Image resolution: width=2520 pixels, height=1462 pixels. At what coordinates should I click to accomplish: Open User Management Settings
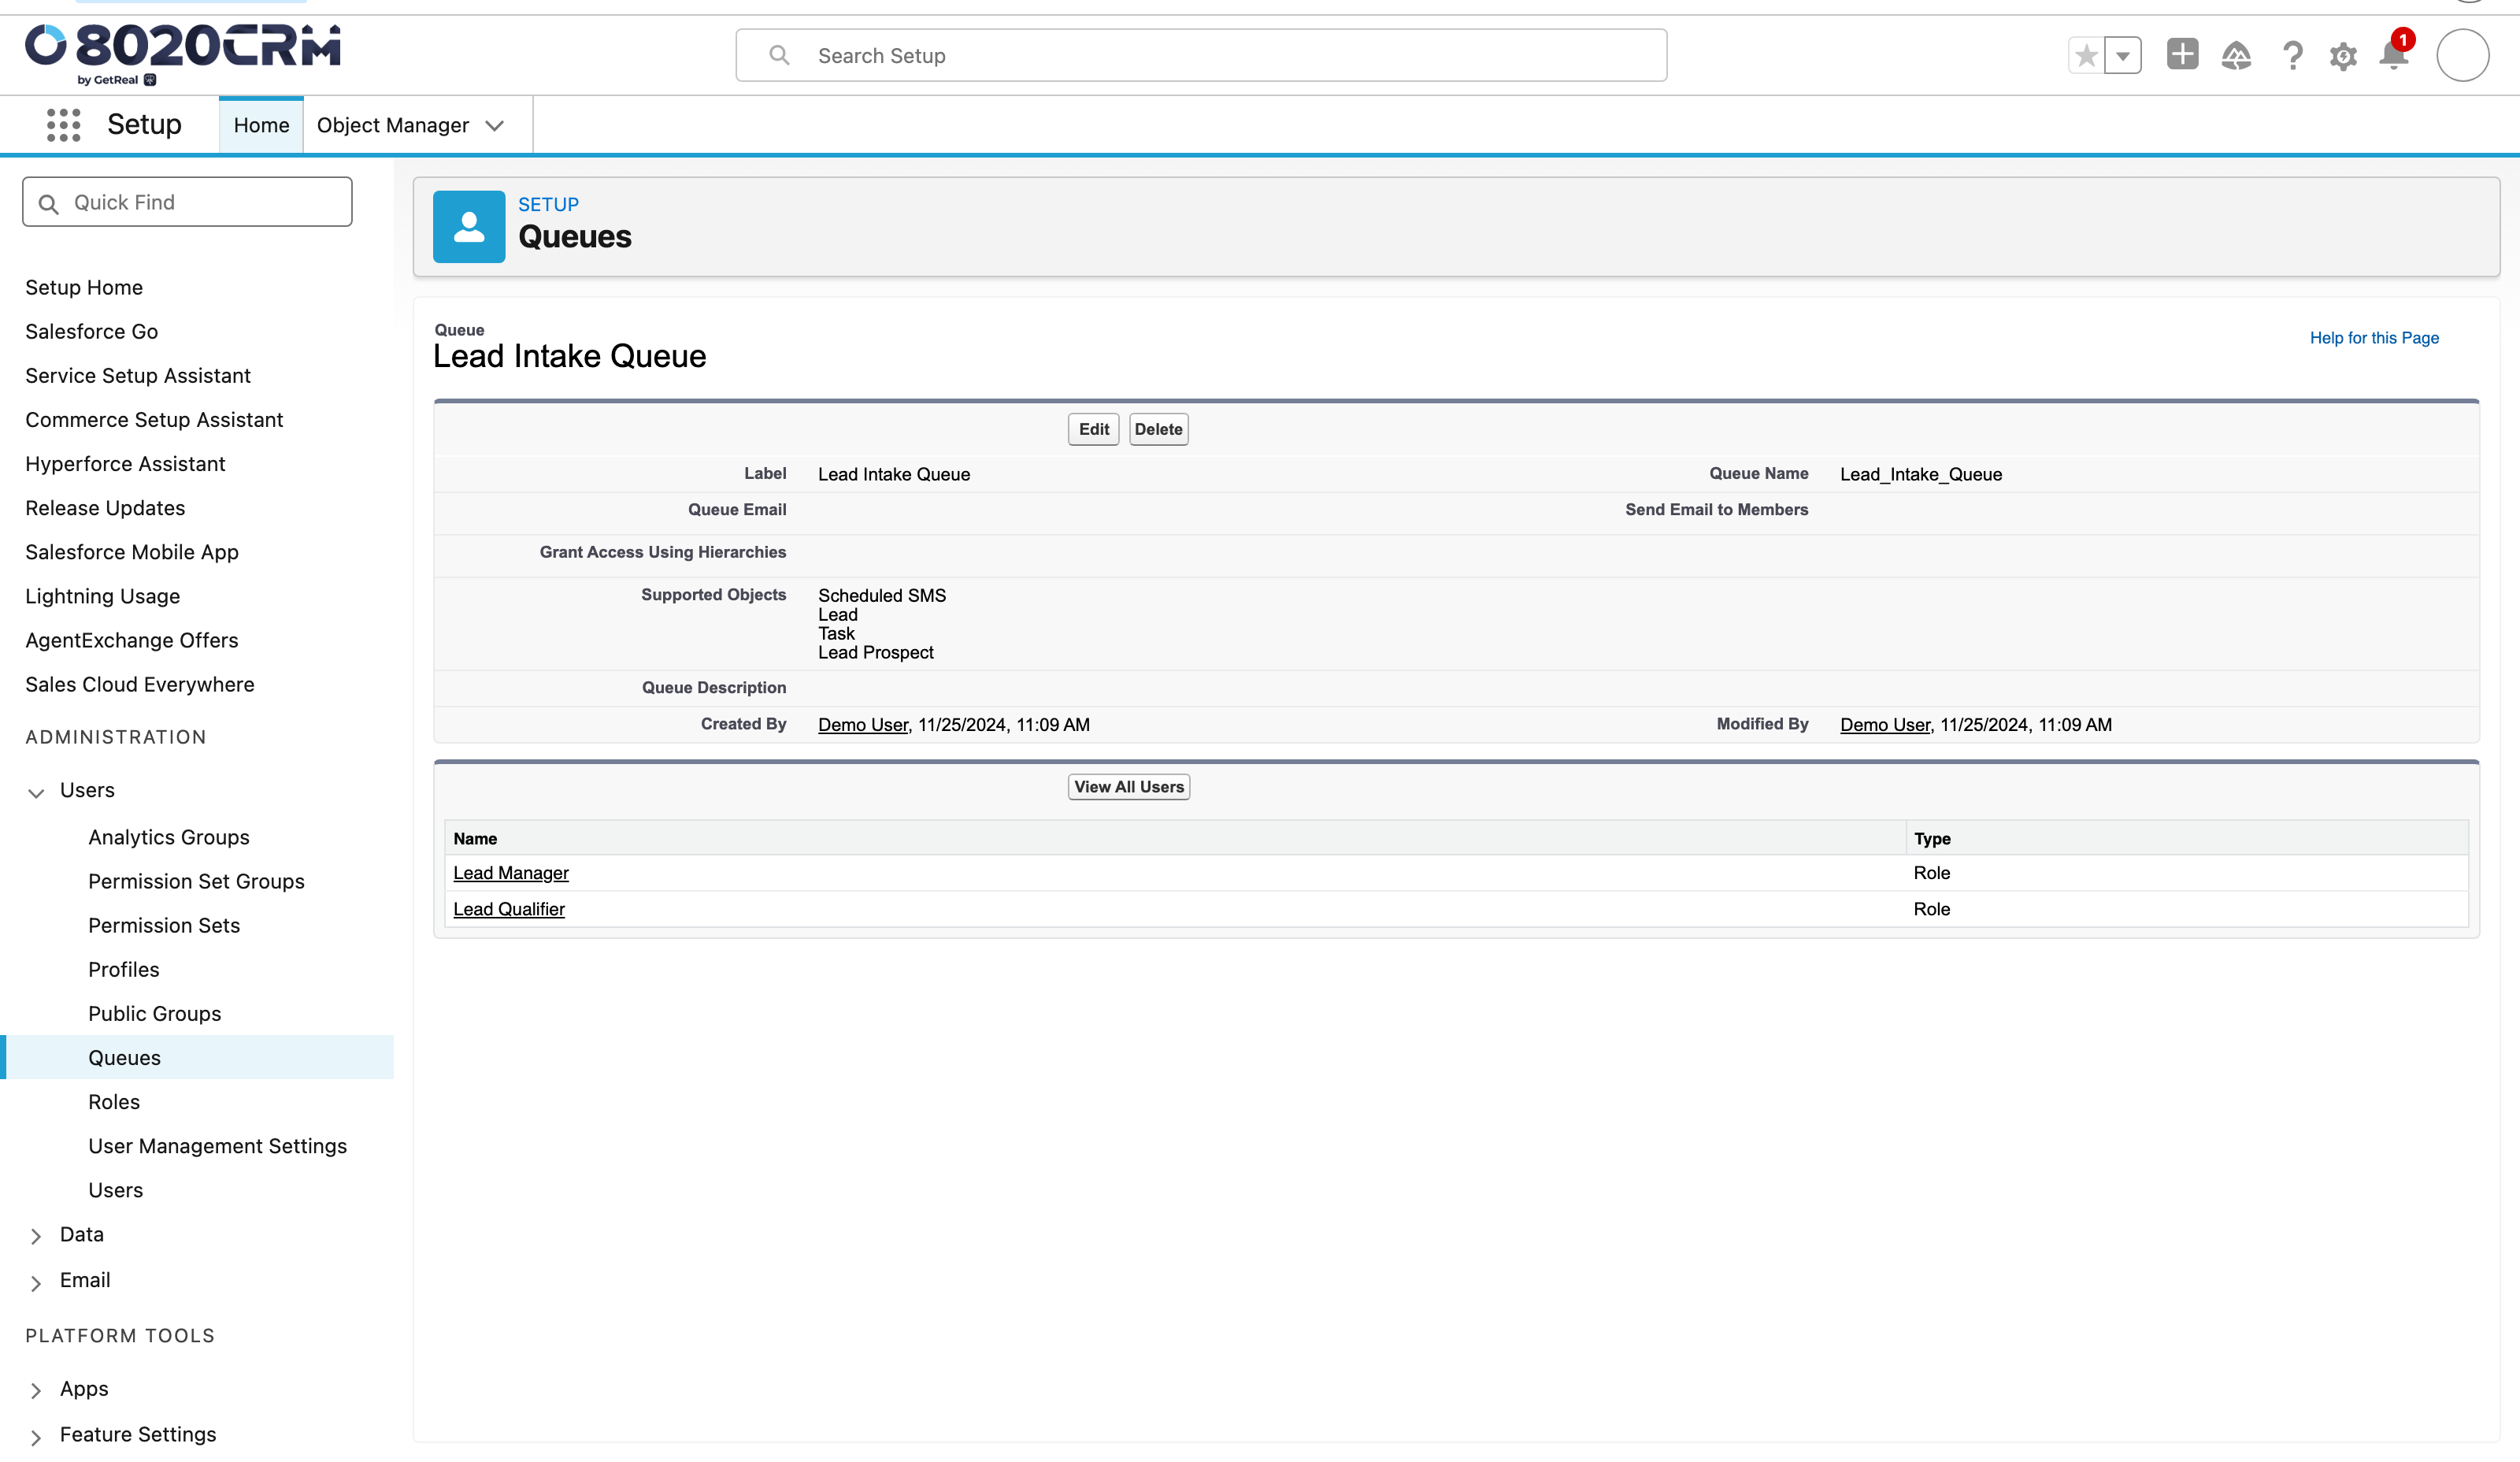tap(217, 1145)
